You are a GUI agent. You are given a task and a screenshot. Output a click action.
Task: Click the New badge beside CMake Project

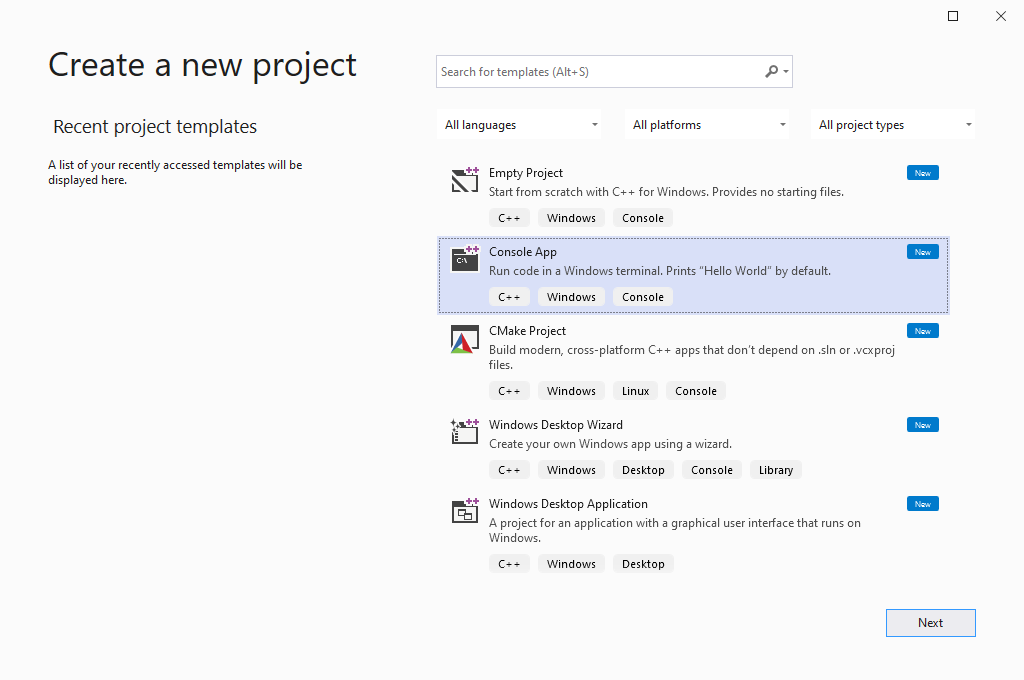tap(922, 331)
